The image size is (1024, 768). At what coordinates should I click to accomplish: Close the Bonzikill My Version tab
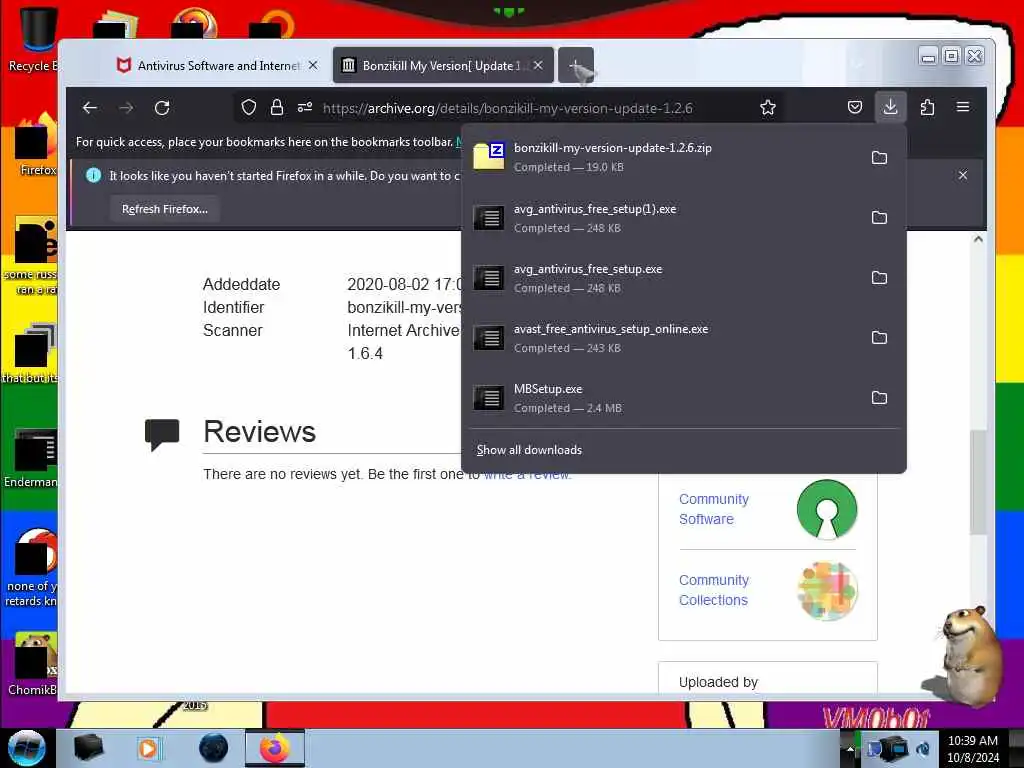[538, 65]
